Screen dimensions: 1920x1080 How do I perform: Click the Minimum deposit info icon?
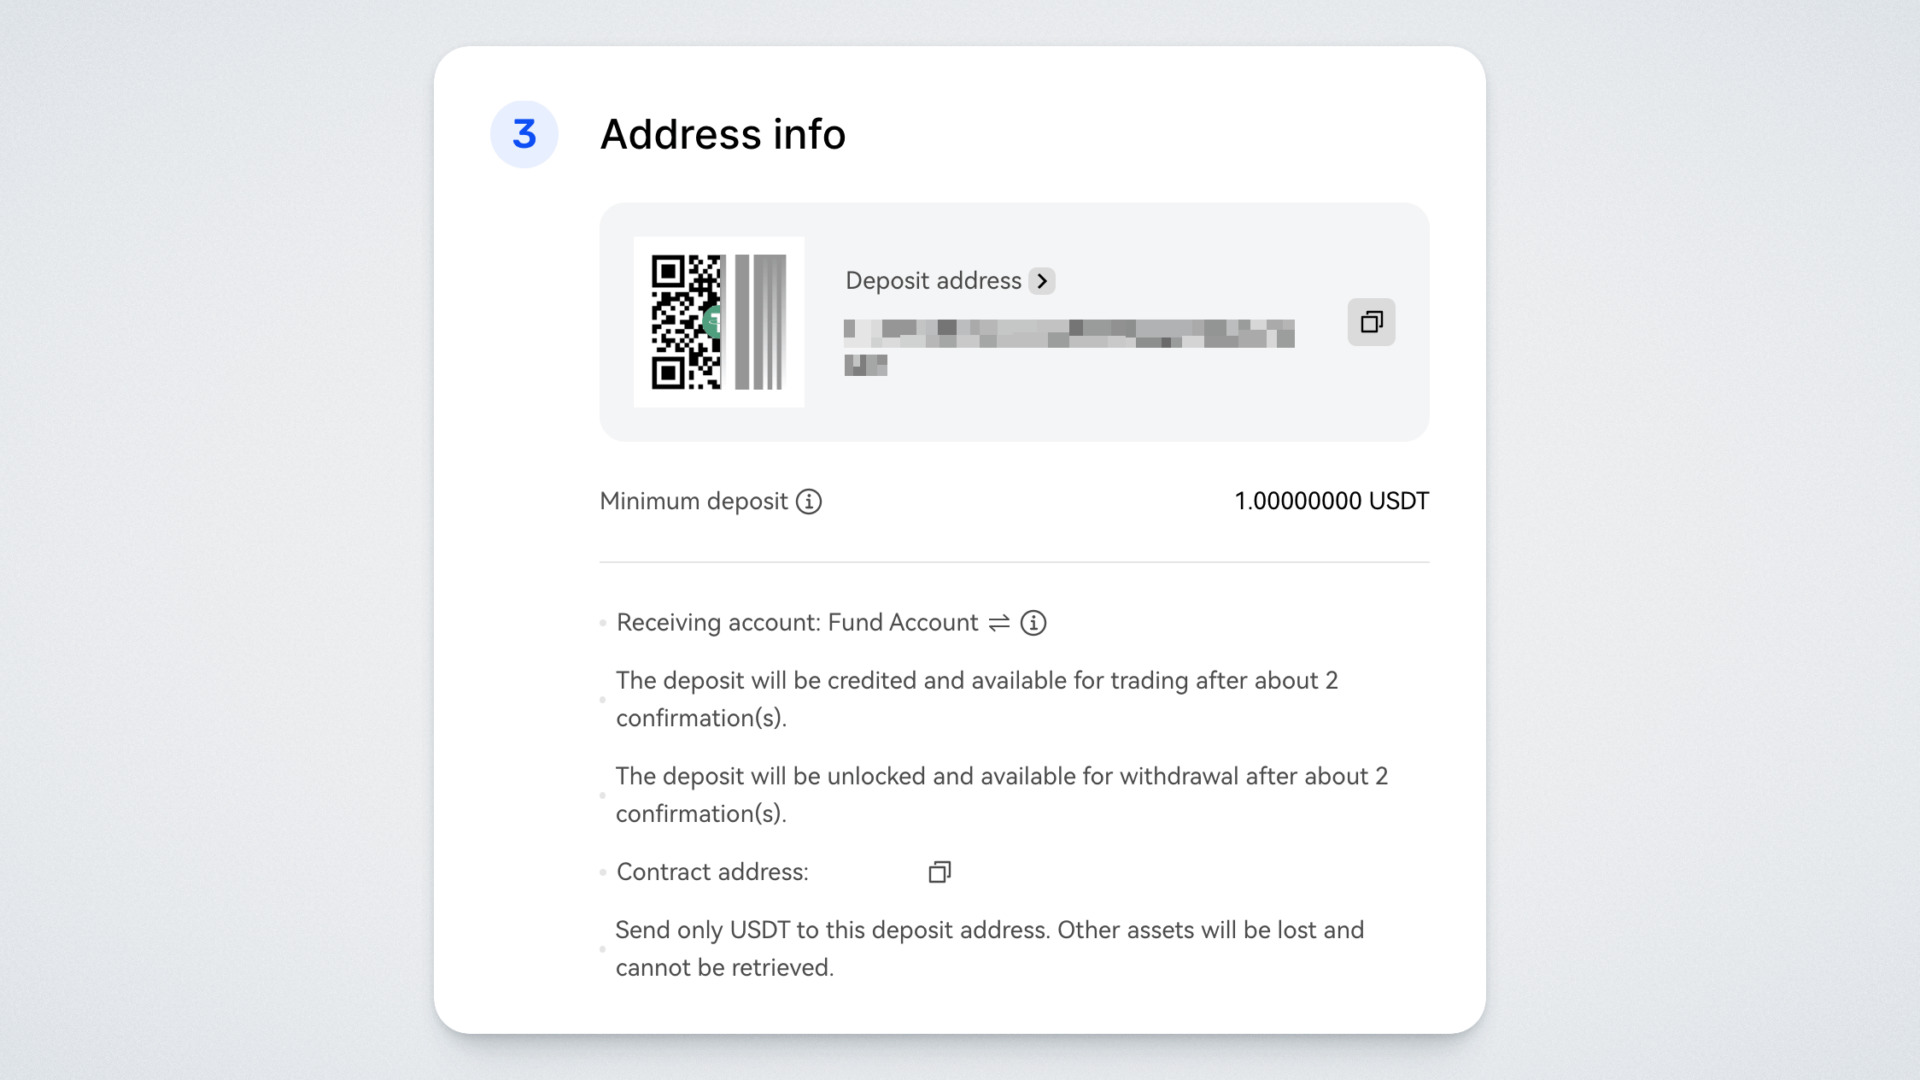tap(809, 501)
